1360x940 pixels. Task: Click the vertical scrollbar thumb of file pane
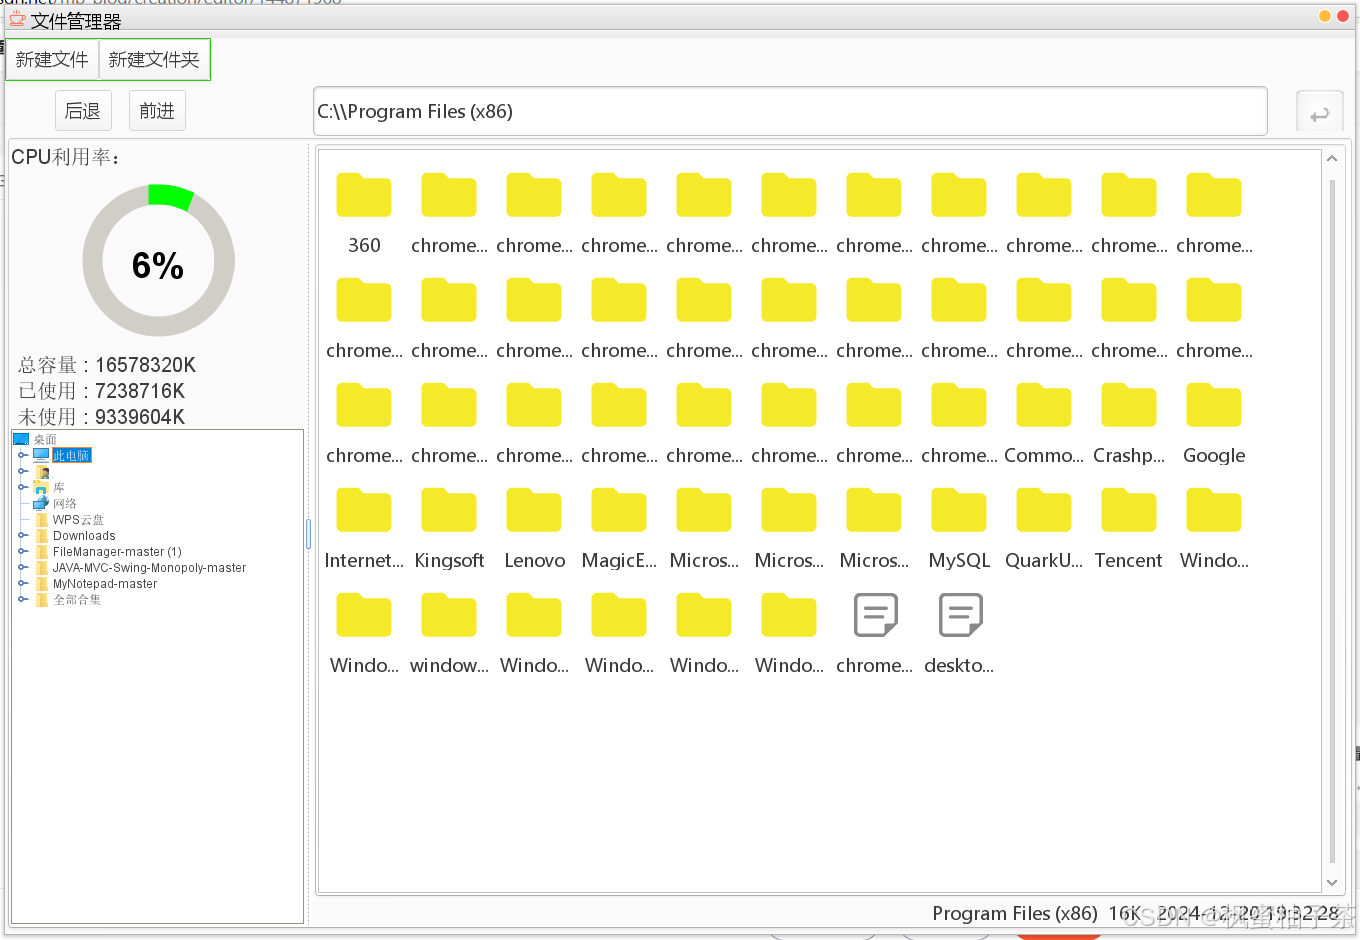(1332, 520)
